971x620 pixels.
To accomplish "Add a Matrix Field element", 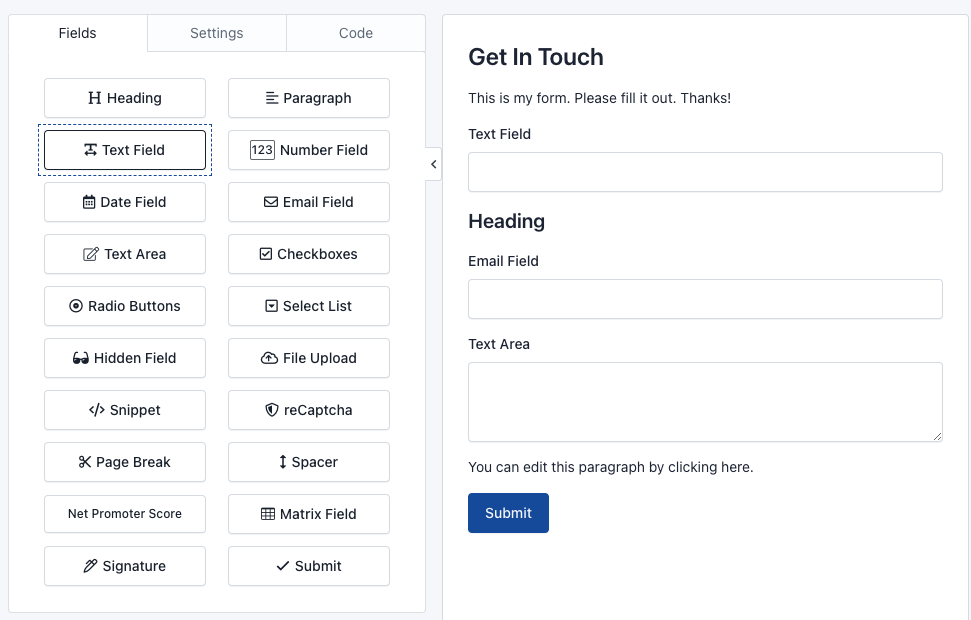I will pyautogui.click(x=309, y=514).
